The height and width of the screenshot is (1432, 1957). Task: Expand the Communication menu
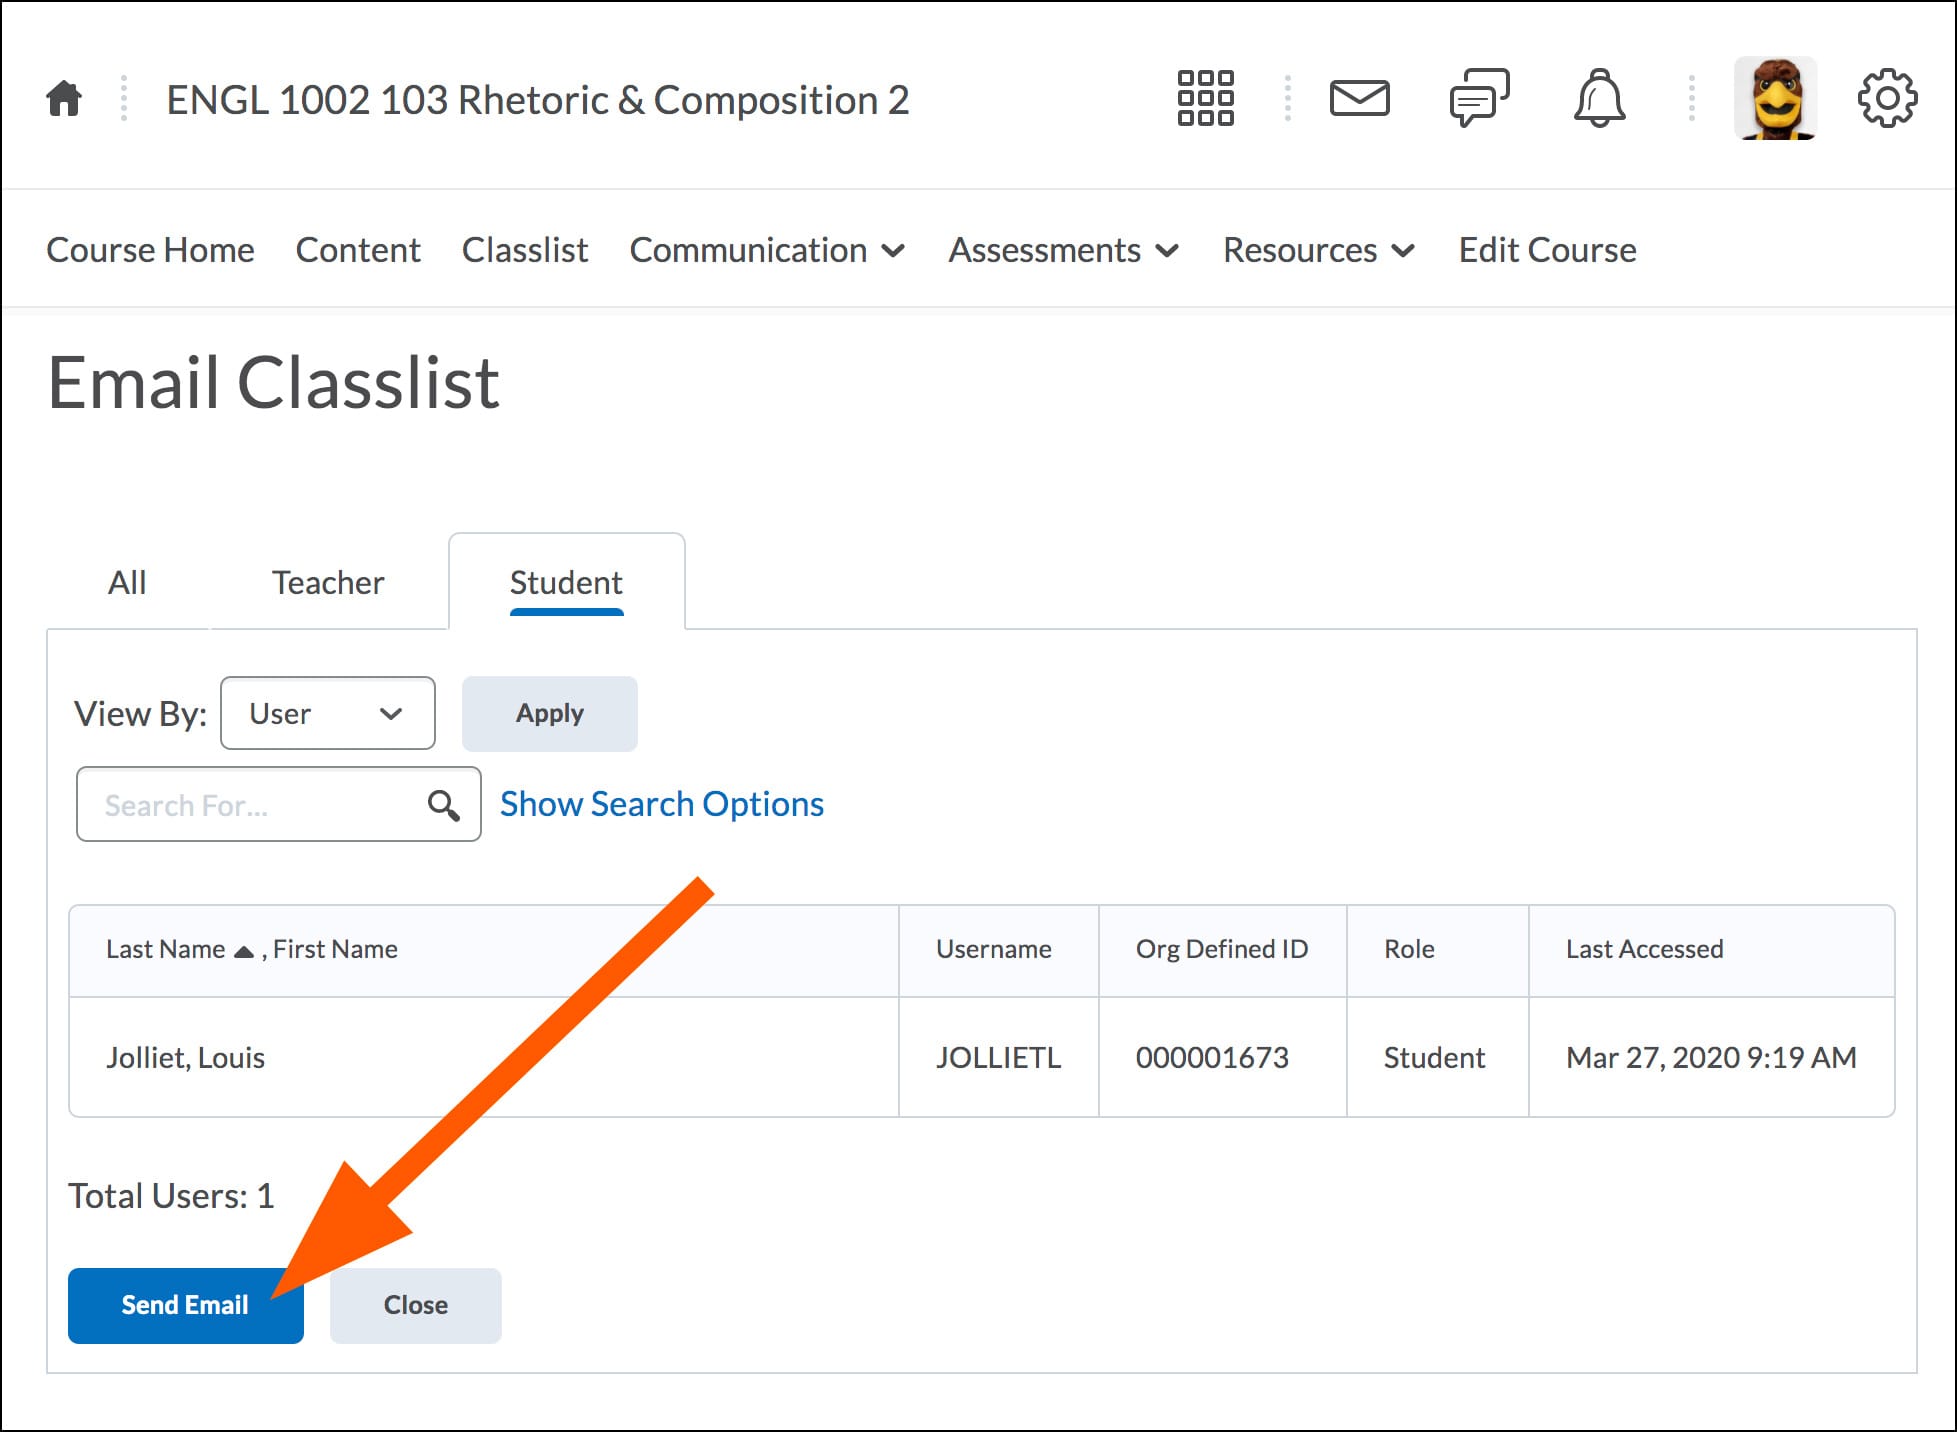pyautogui.click(x=767, y=250)
